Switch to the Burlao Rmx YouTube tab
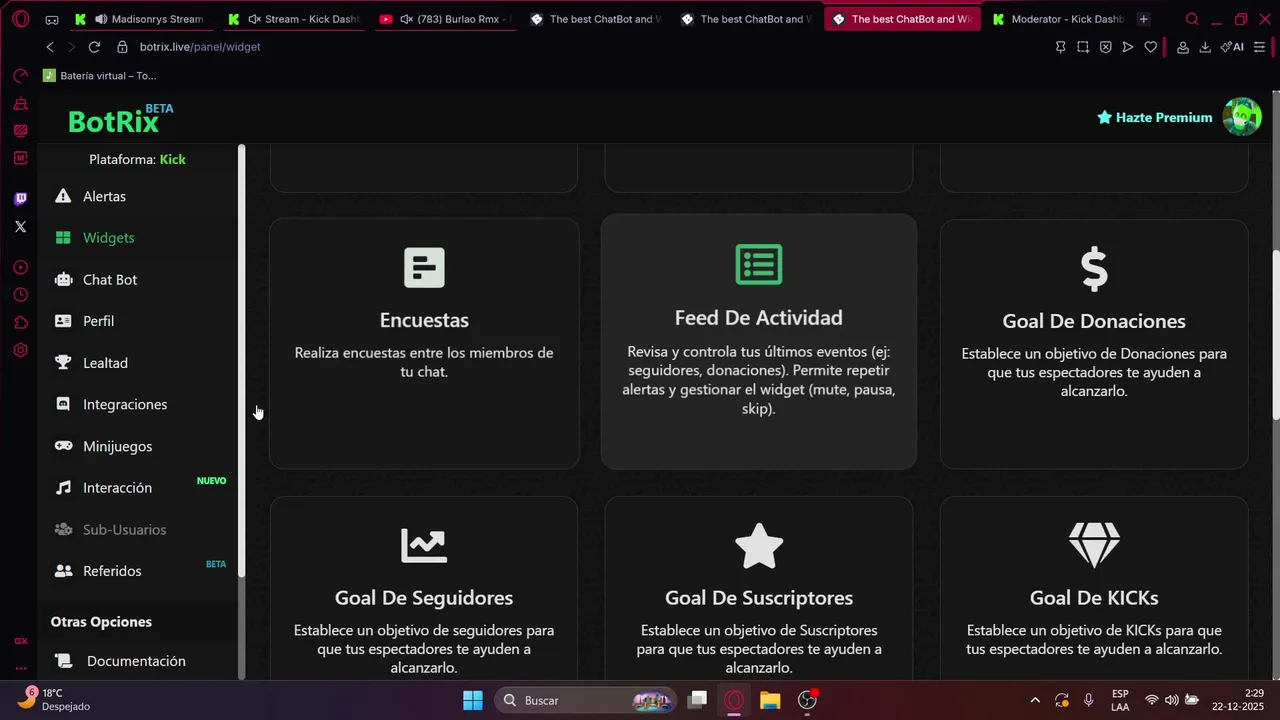The width and height of the screenshot is (1280, 720). tap(446, 19)
